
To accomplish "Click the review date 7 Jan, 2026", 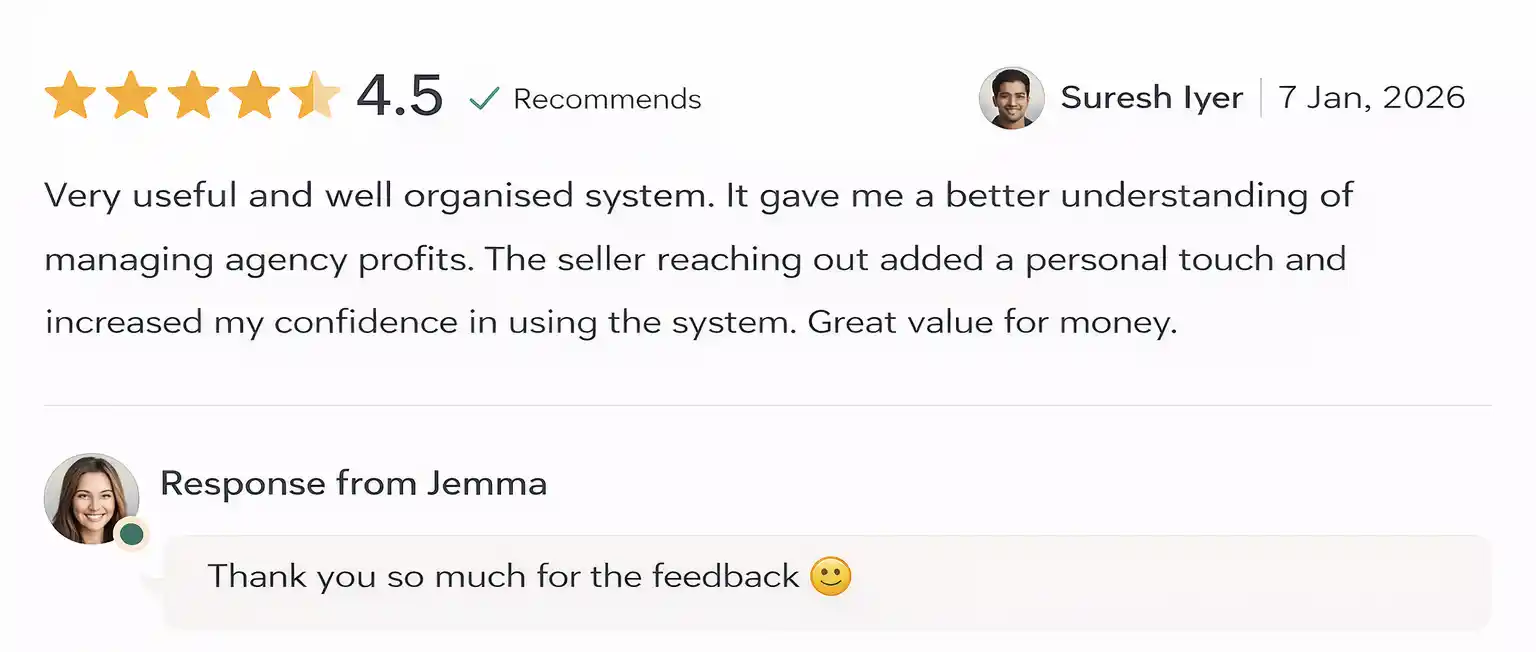I will (1371, 98).
